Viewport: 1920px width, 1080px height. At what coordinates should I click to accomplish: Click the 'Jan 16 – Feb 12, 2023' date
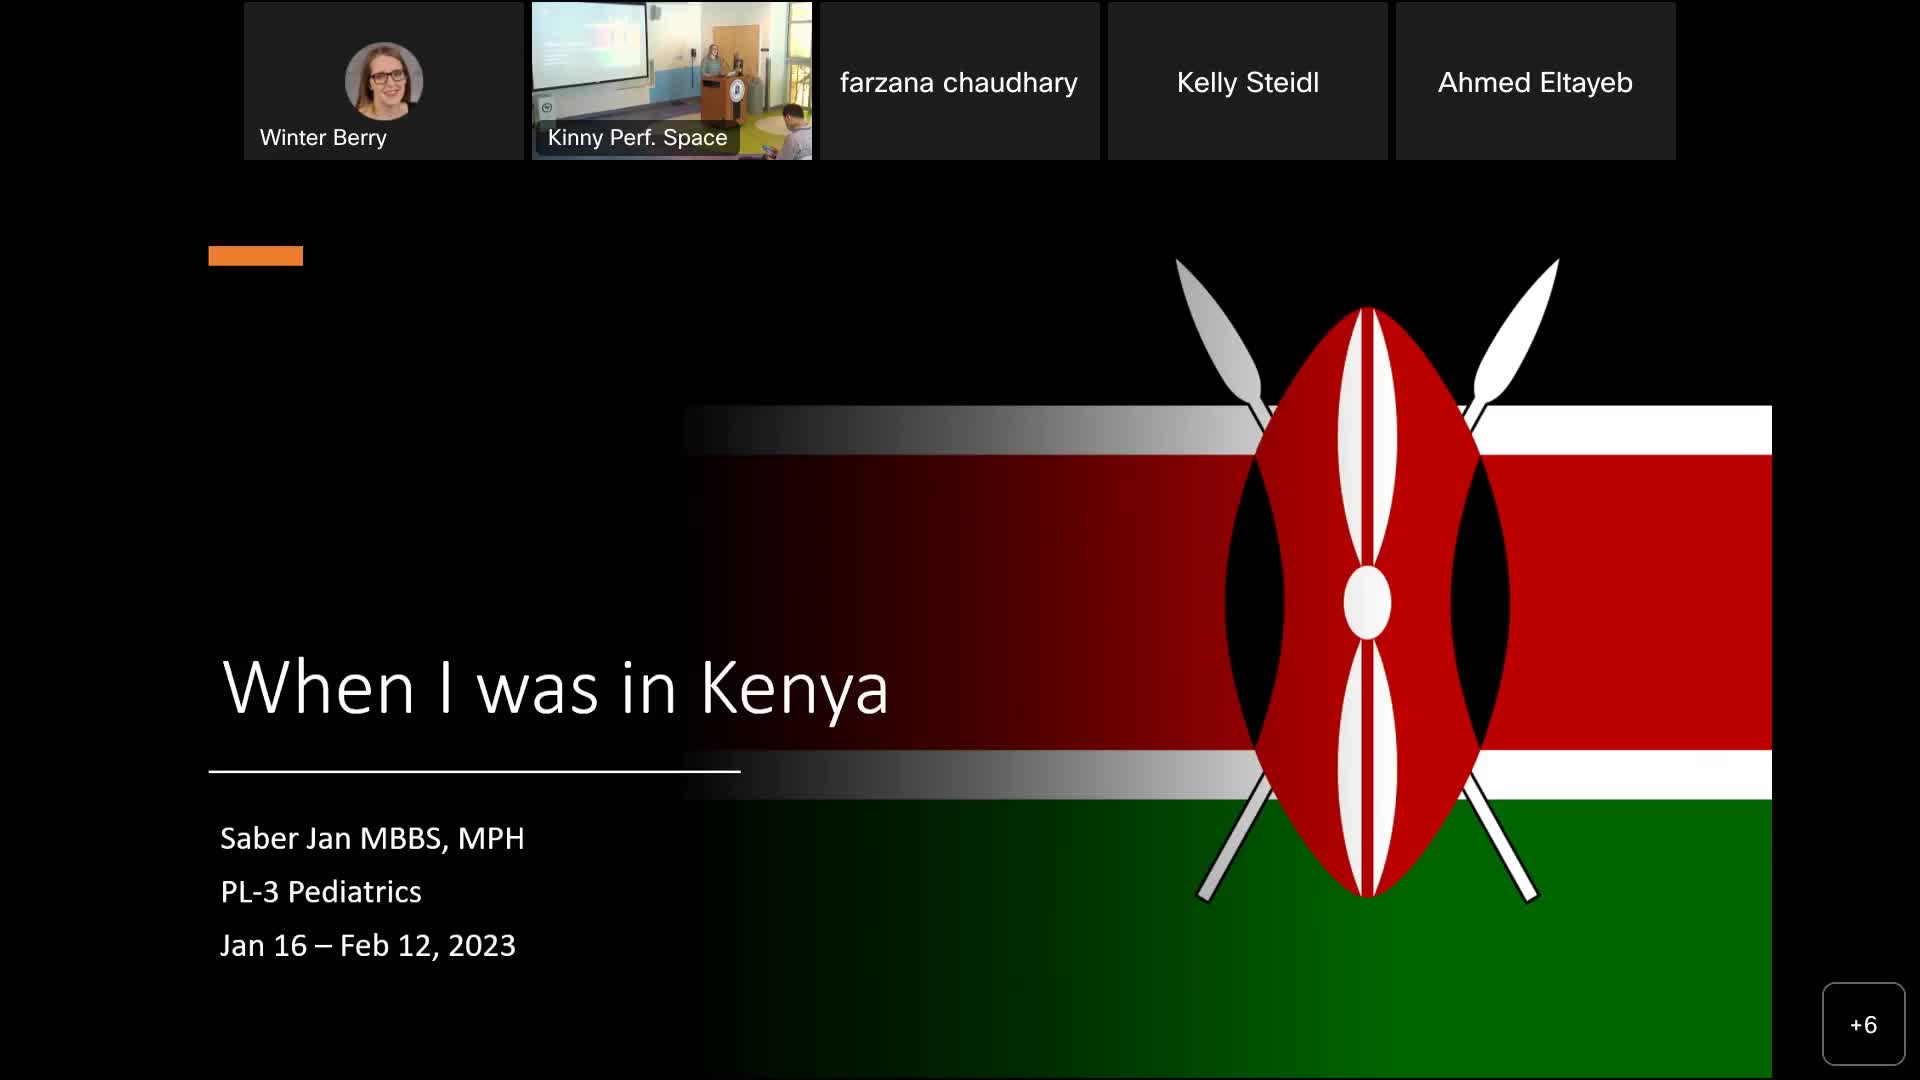pos(367,946)
